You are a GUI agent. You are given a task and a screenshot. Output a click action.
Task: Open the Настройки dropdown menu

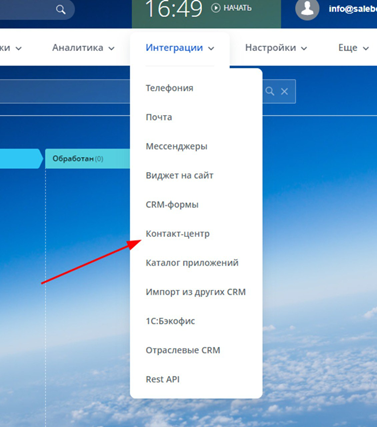(x=276, y=48)
